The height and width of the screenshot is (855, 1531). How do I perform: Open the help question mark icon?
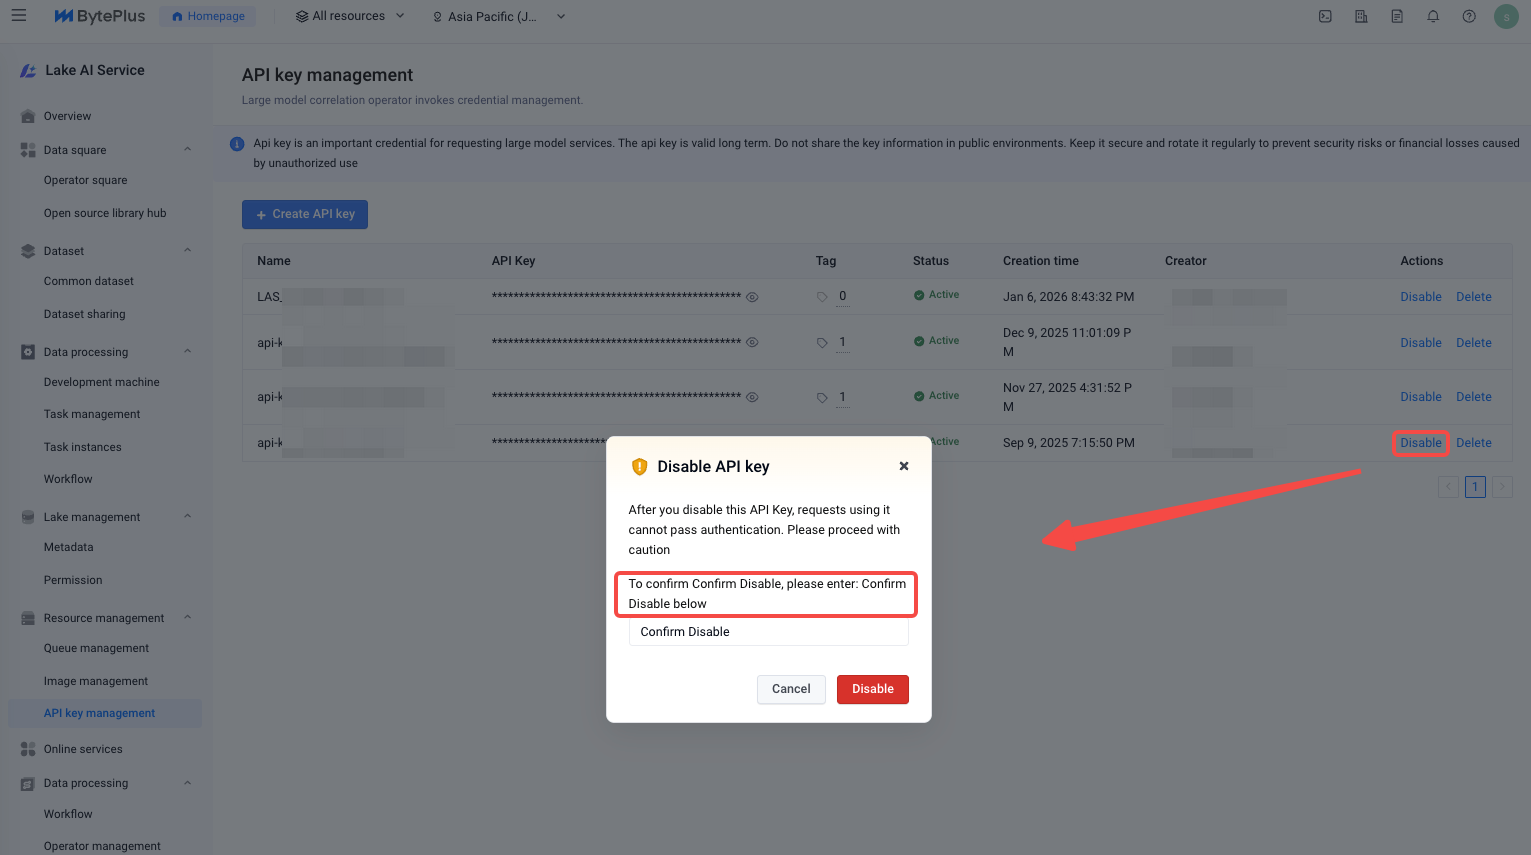click(x=1469, y=16)
